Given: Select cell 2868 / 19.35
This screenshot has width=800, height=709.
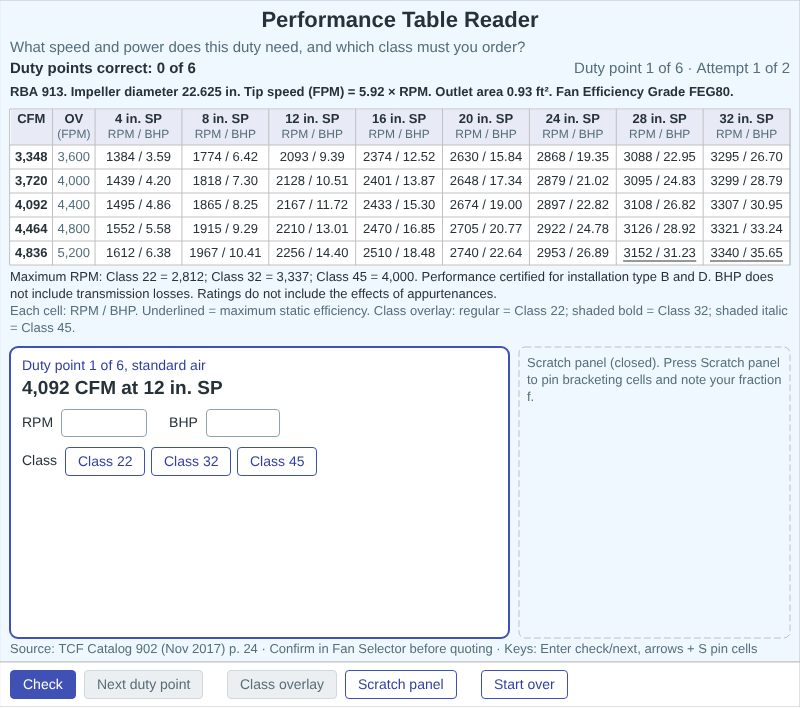Looking at the screenshot, I should (572, 157).
